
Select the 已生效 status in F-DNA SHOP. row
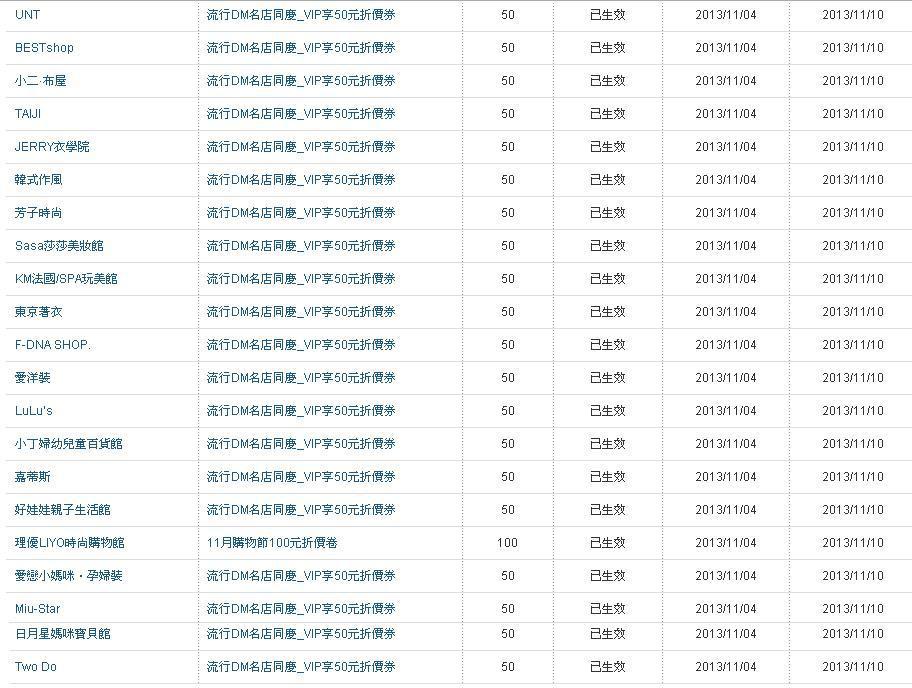(x=608, y=345)
